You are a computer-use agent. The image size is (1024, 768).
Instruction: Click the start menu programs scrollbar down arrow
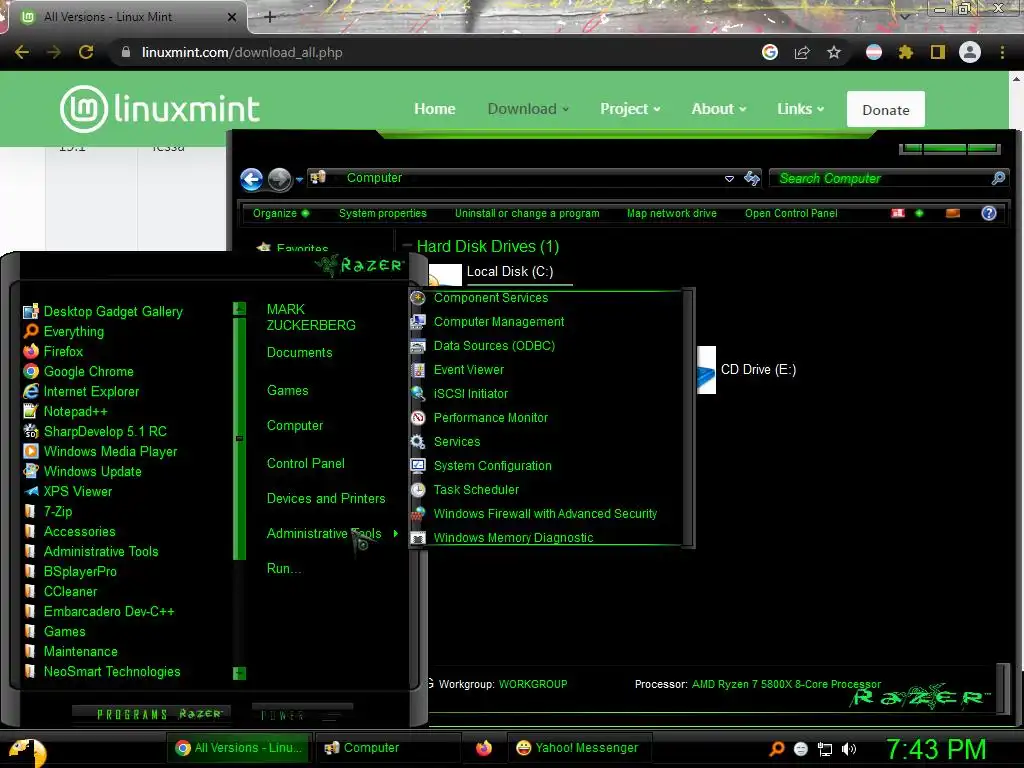click(x=240, y=673)
